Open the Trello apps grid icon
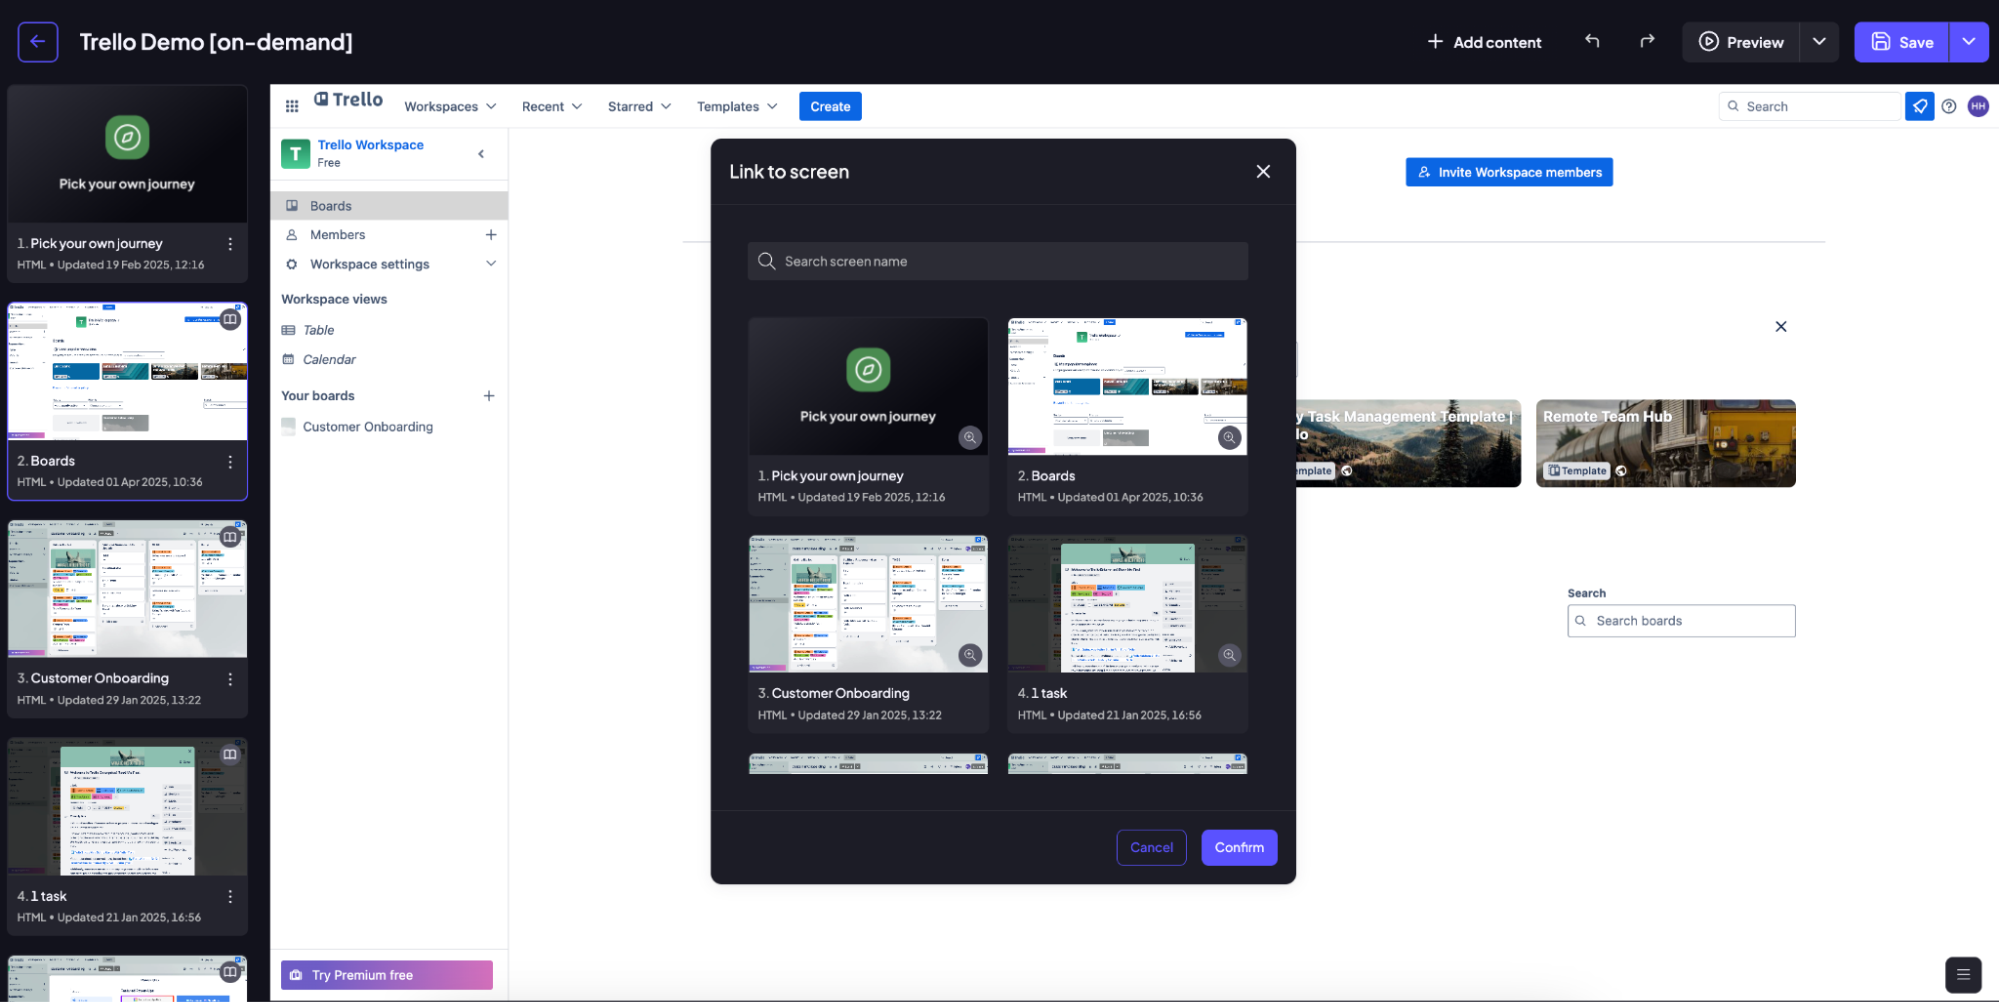 tap(292, 106)
